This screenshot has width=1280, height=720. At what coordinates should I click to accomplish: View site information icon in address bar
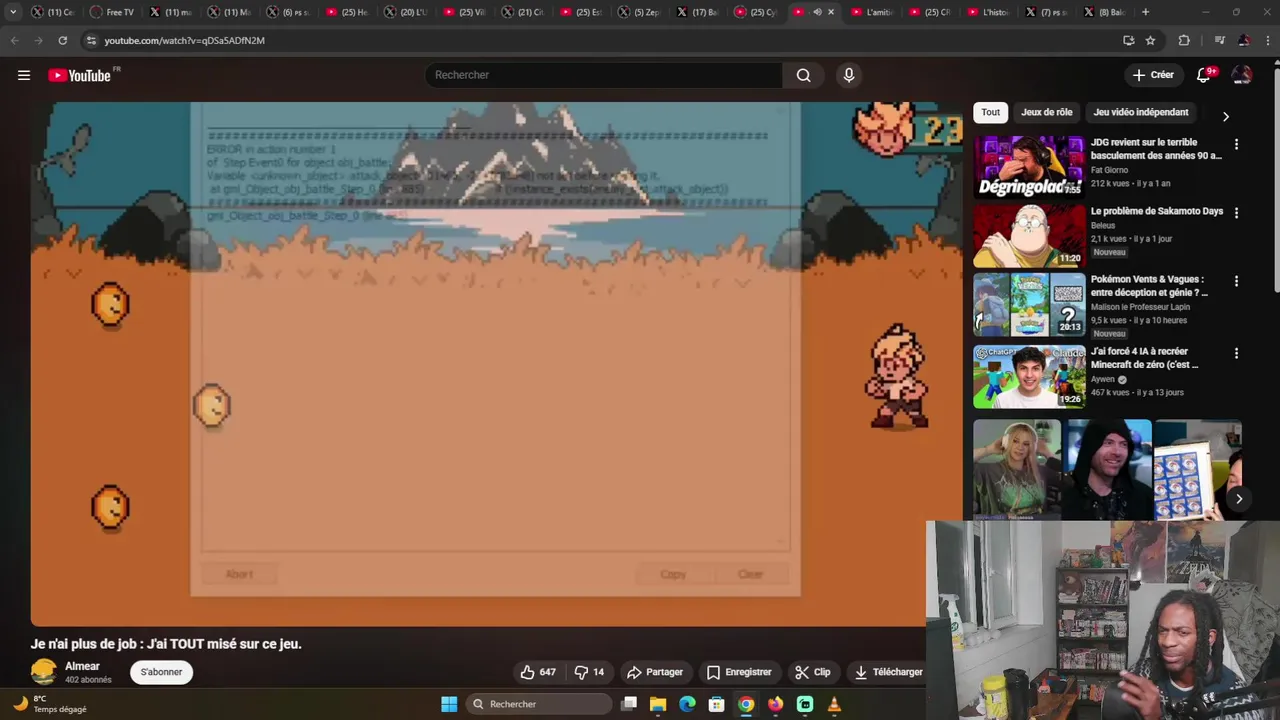pos(91,40)
